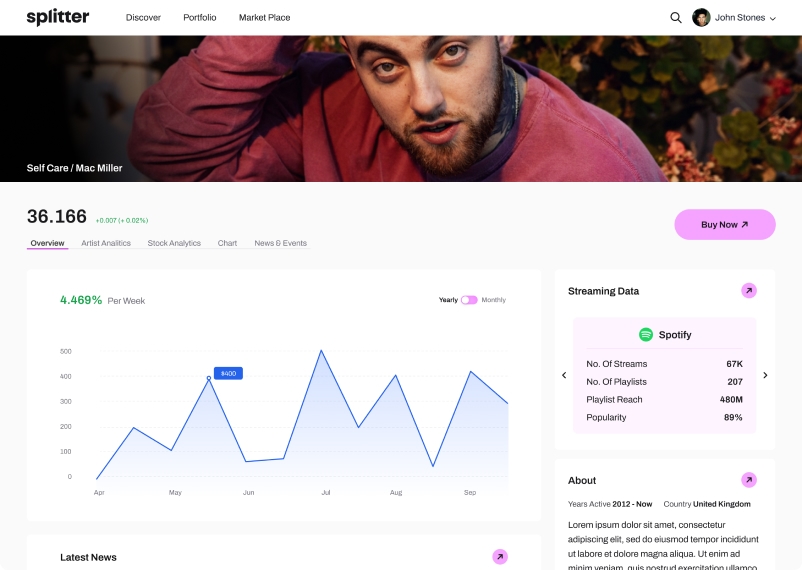
Task: Select the Yearly label
Action: coord(448,300)
